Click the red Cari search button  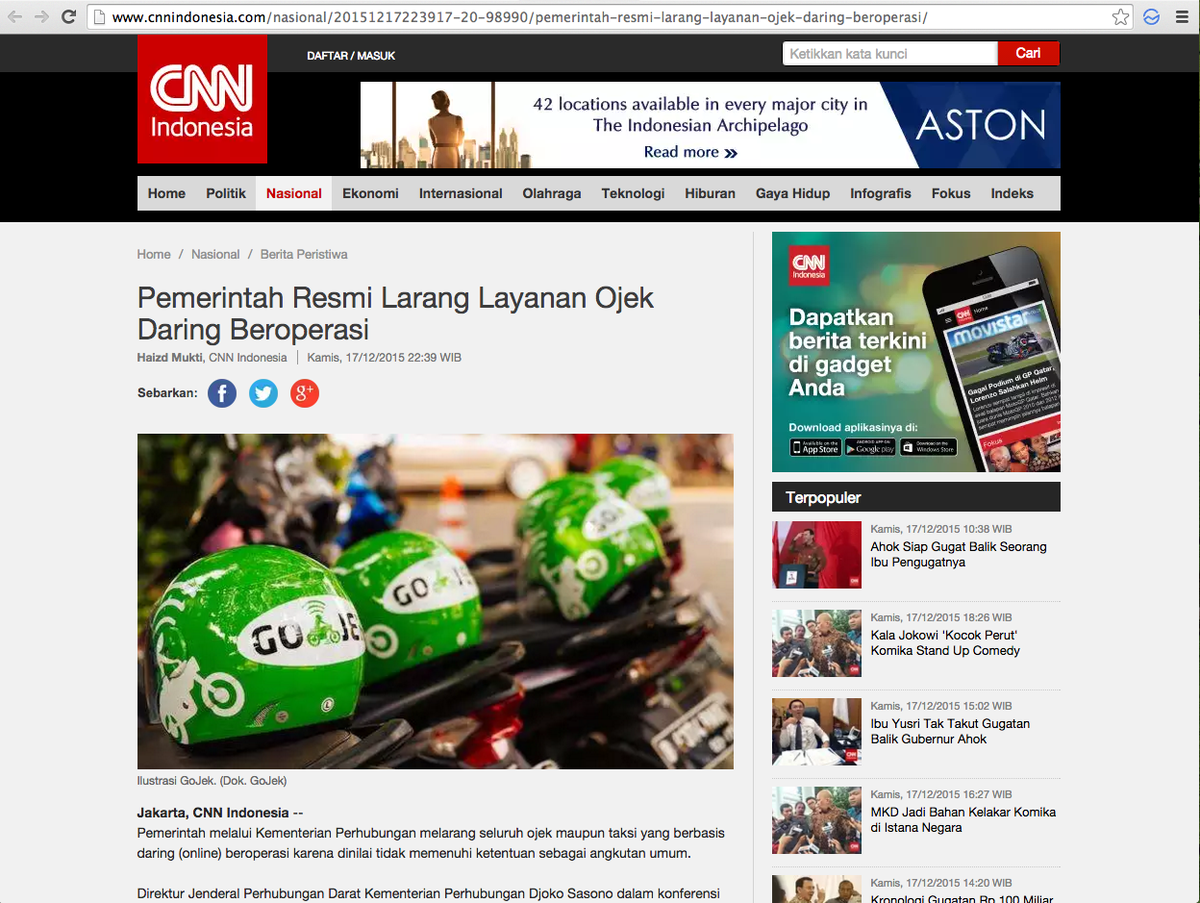tap(1028, 53)
